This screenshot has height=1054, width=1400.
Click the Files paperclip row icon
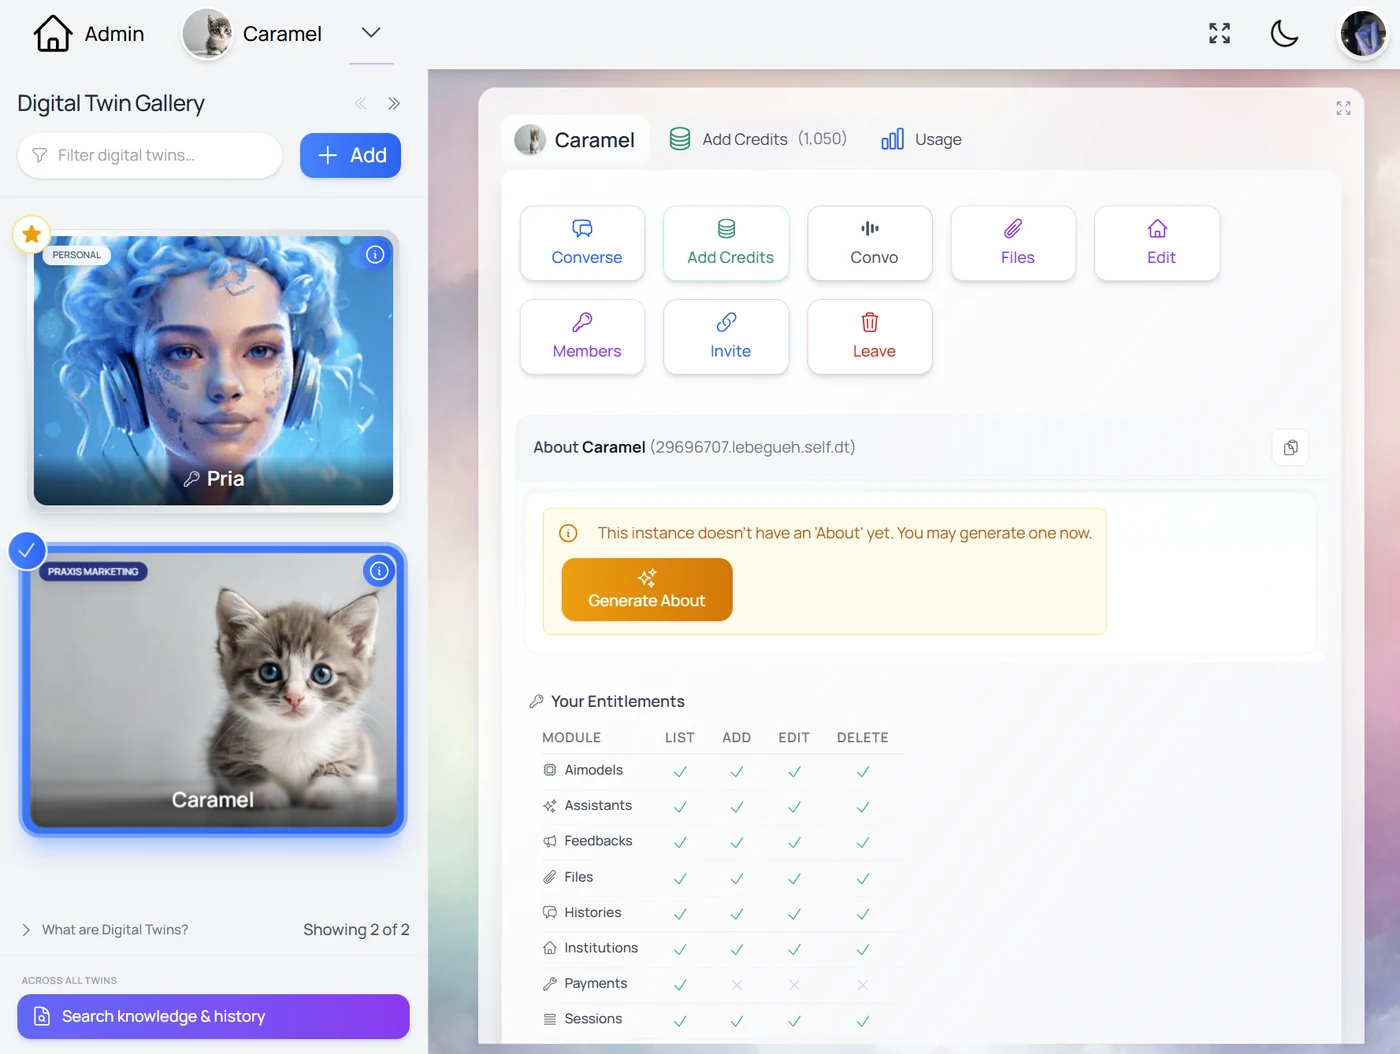[550, 877]
